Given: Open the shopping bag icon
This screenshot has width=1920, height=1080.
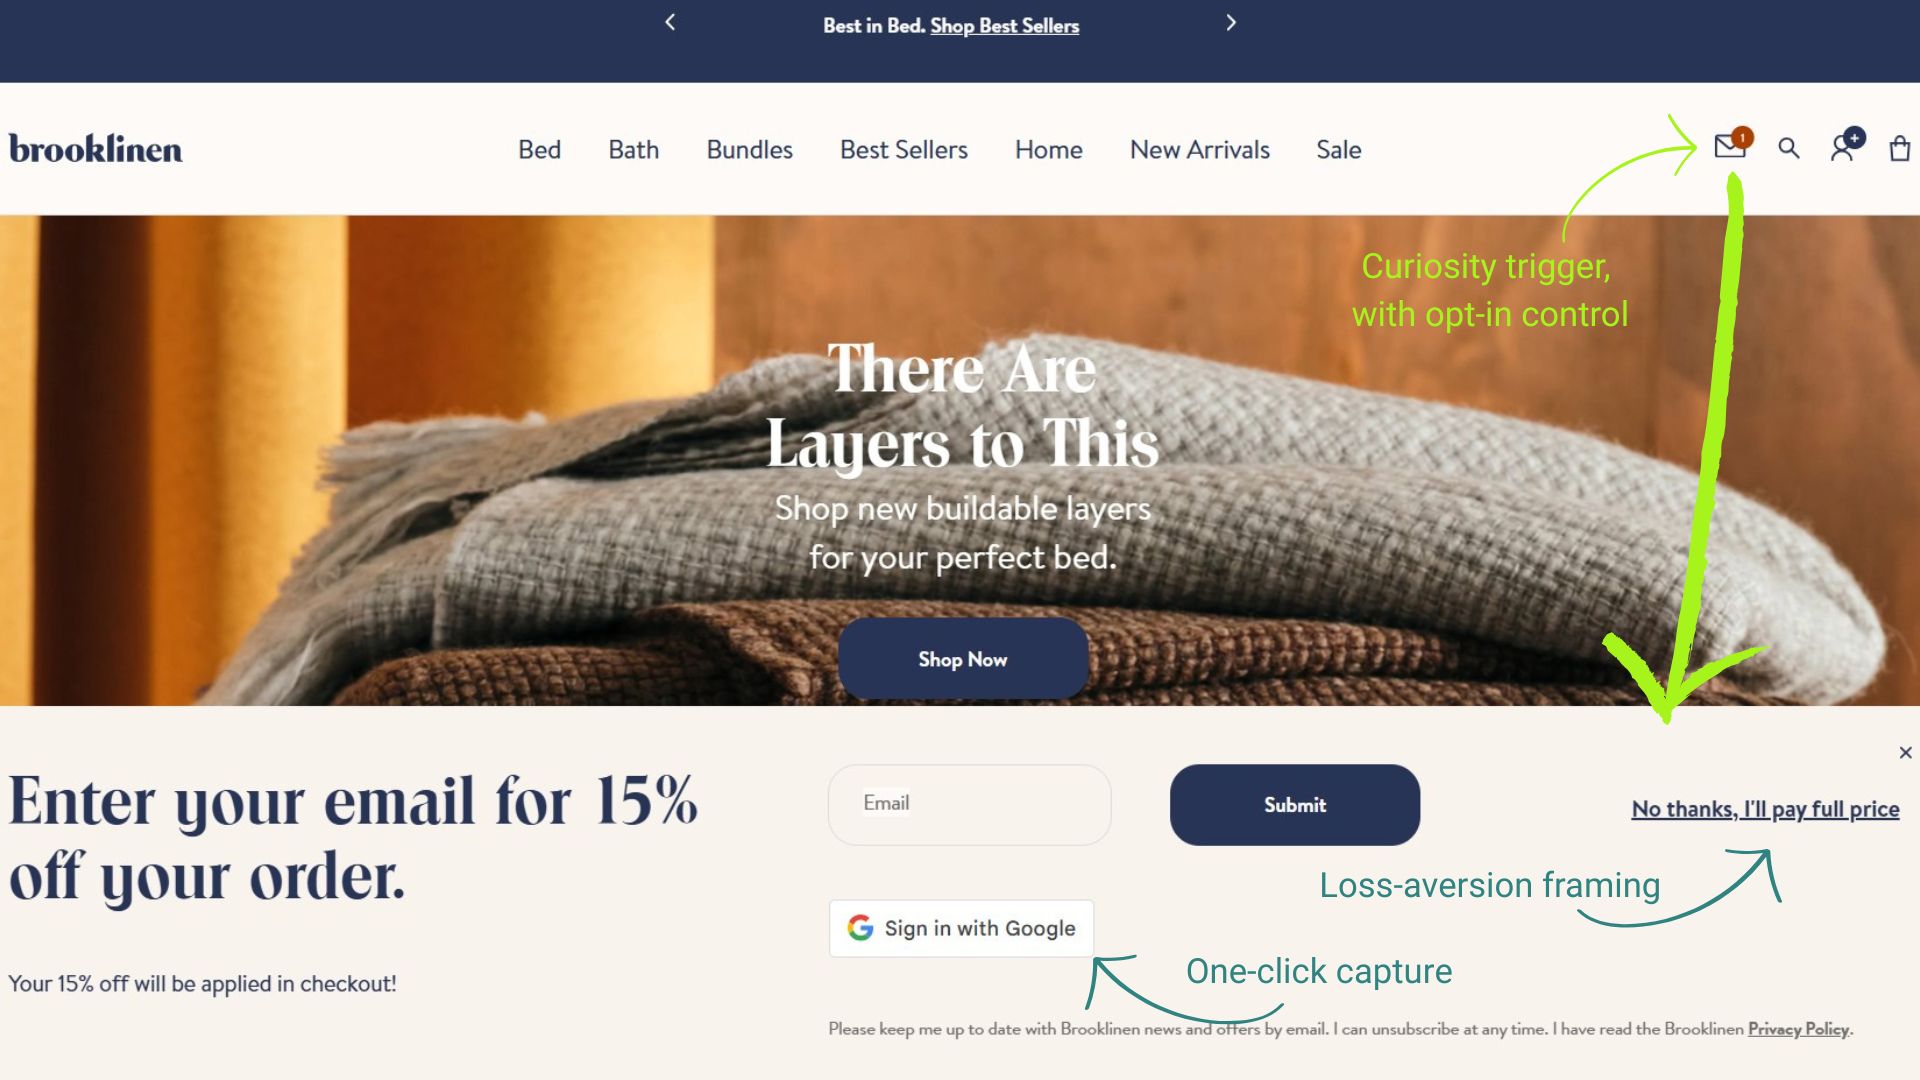Looking at the screenshot, I should click(1900, 149).
